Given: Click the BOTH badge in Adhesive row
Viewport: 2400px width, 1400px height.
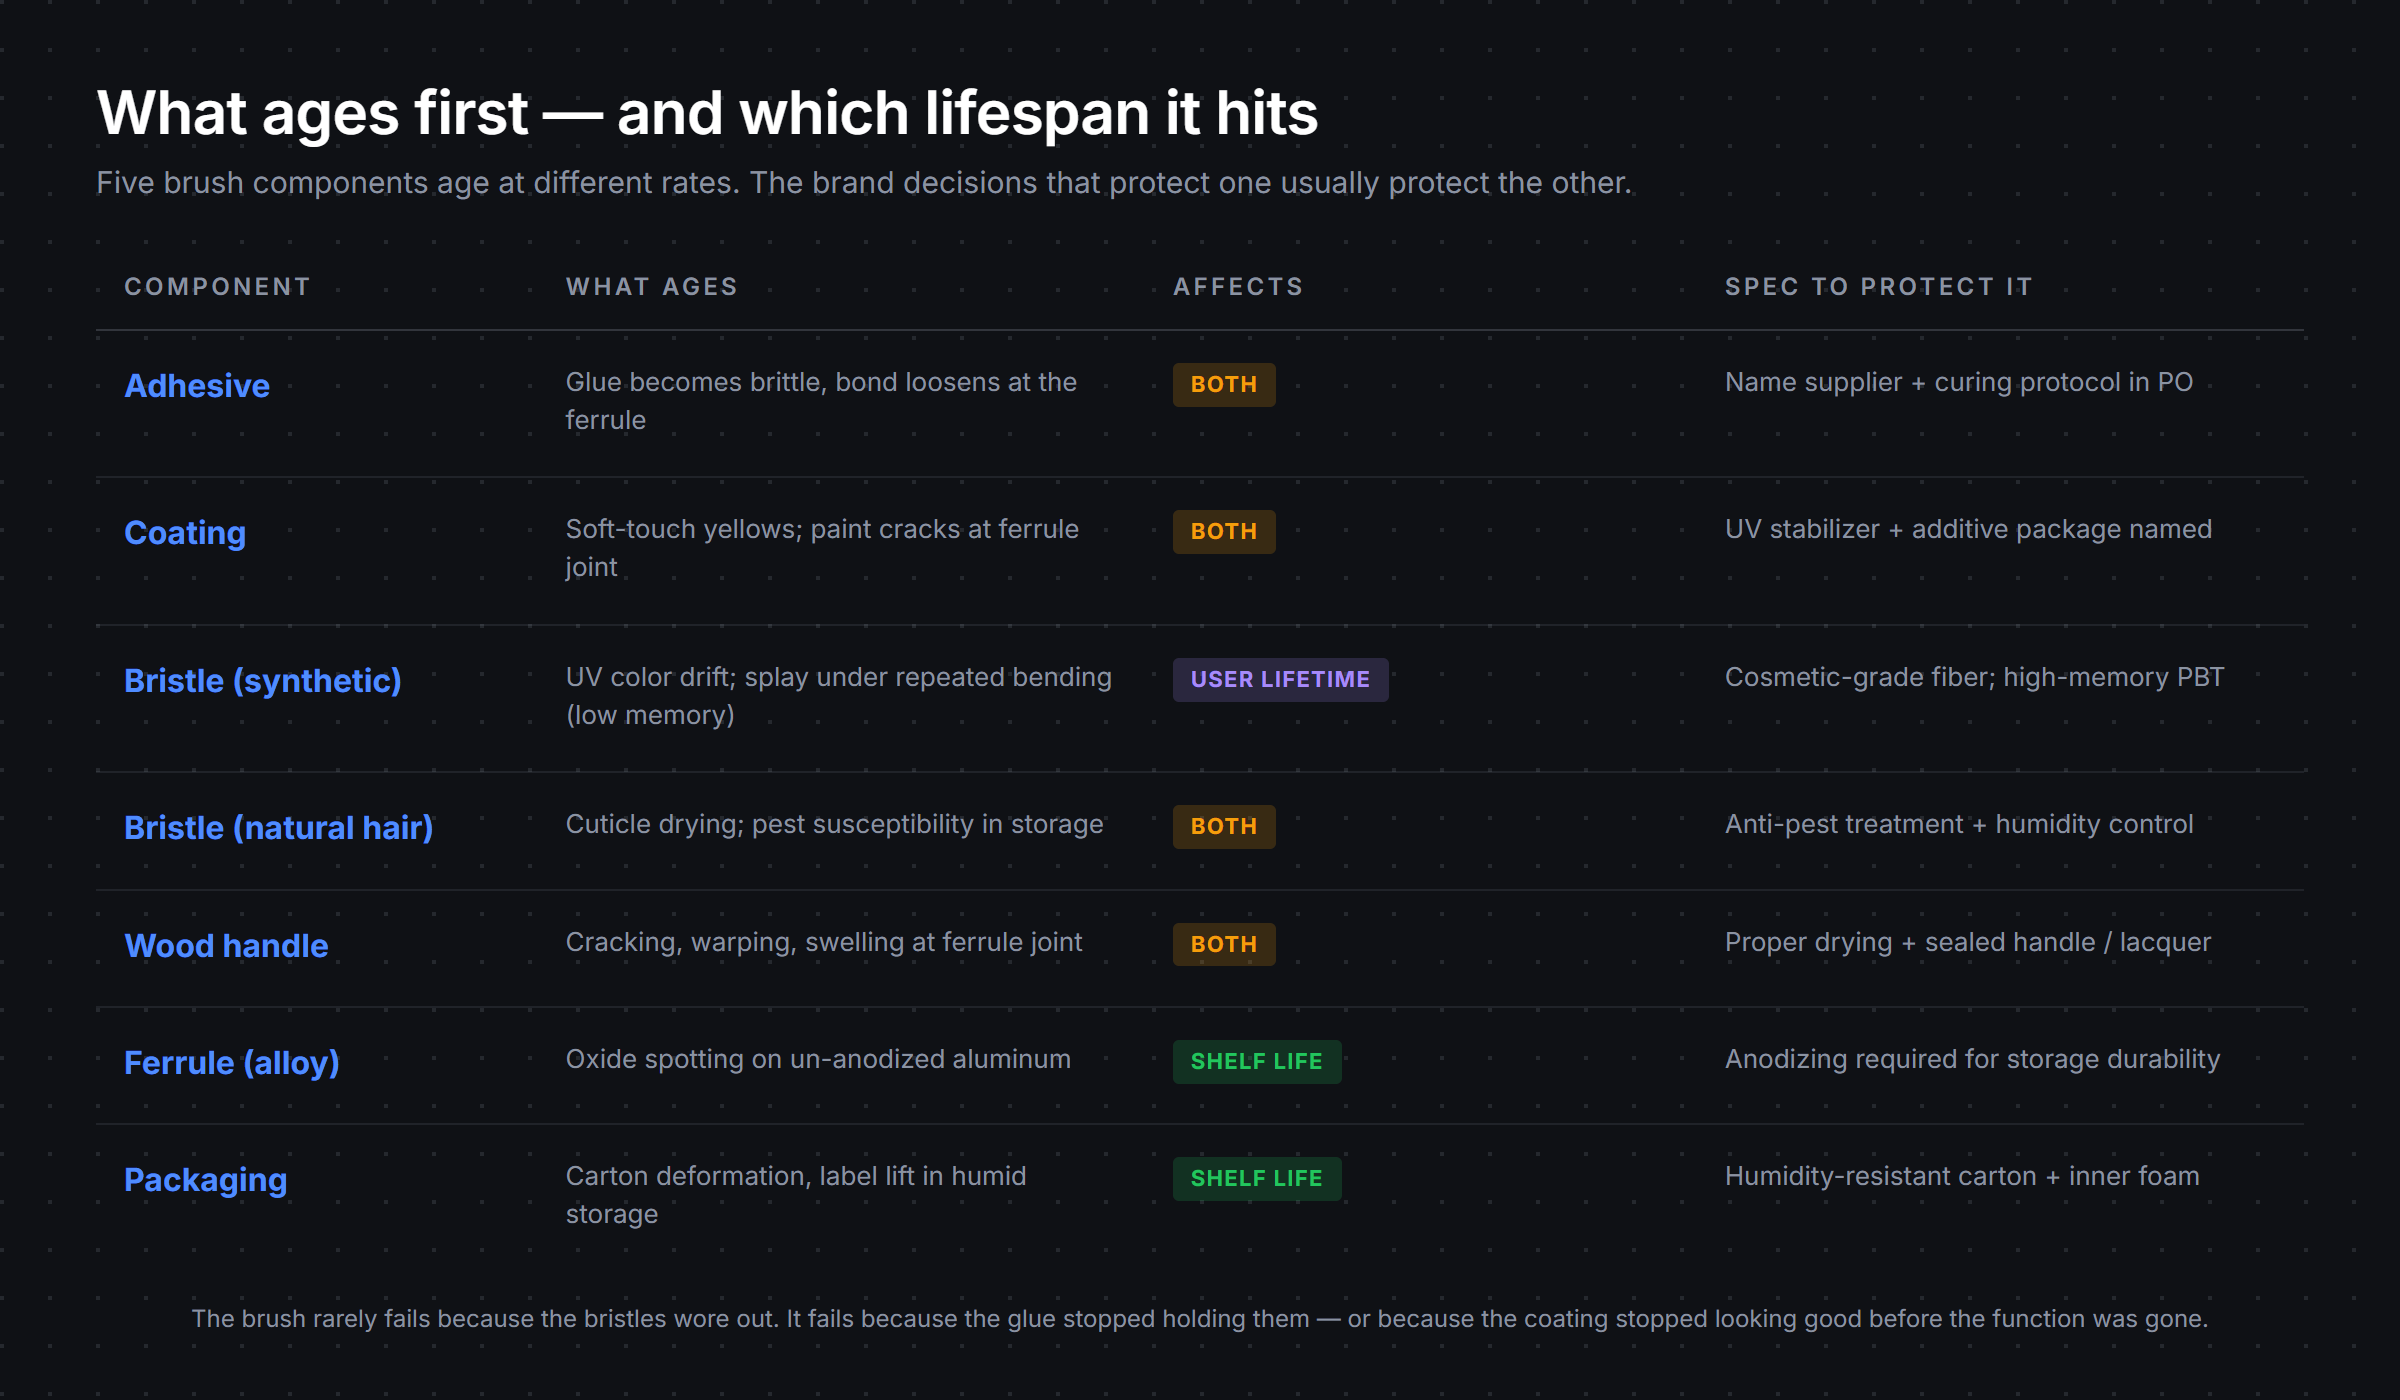Looking at the screenshot, I should tap(1224, 385).
